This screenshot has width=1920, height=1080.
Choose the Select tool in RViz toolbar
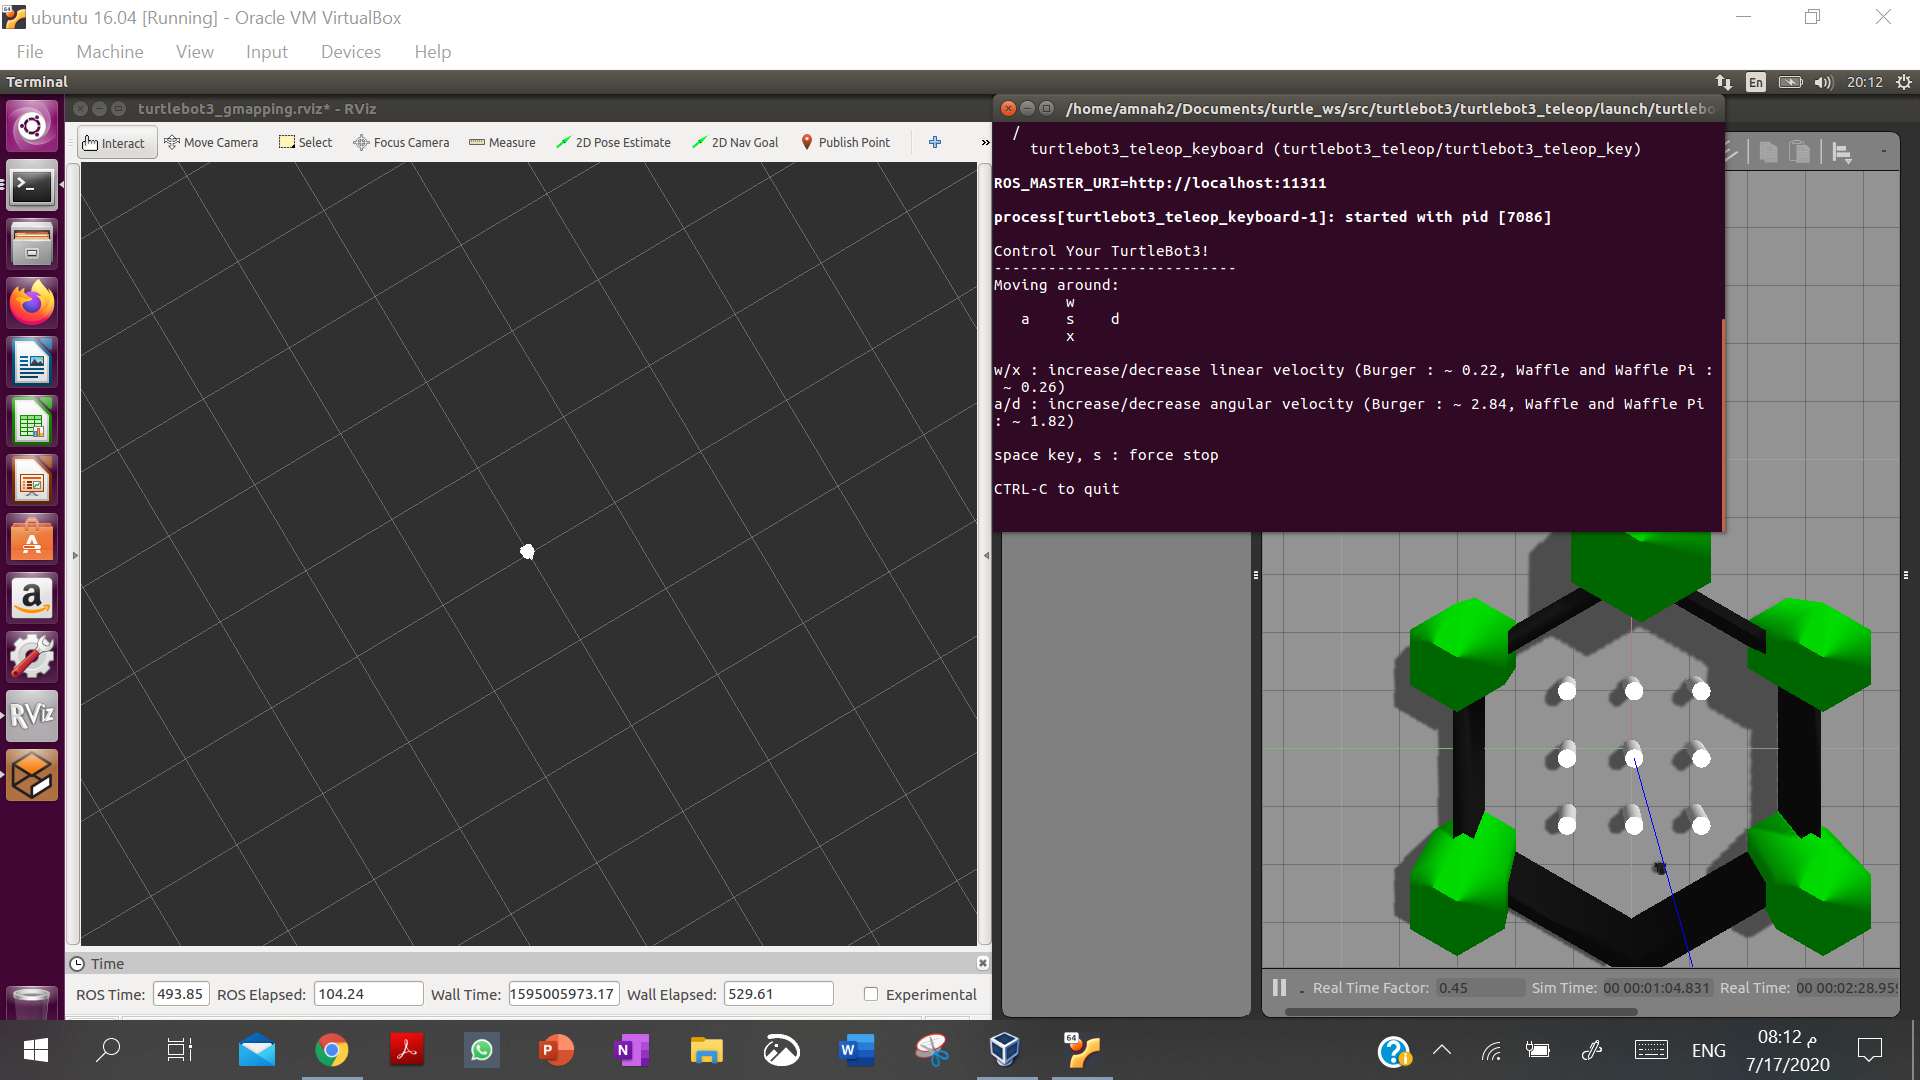tap(305, 143)
